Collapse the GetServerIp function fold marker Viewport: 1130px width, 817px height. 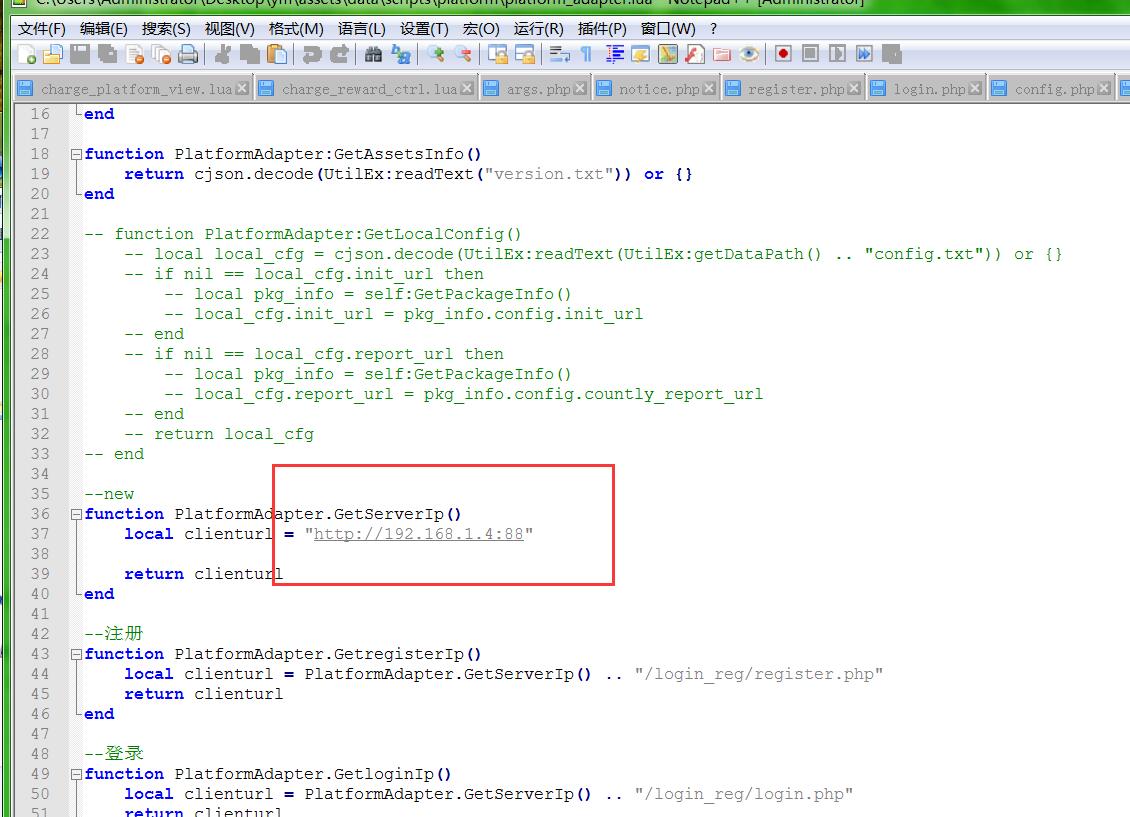76,514
